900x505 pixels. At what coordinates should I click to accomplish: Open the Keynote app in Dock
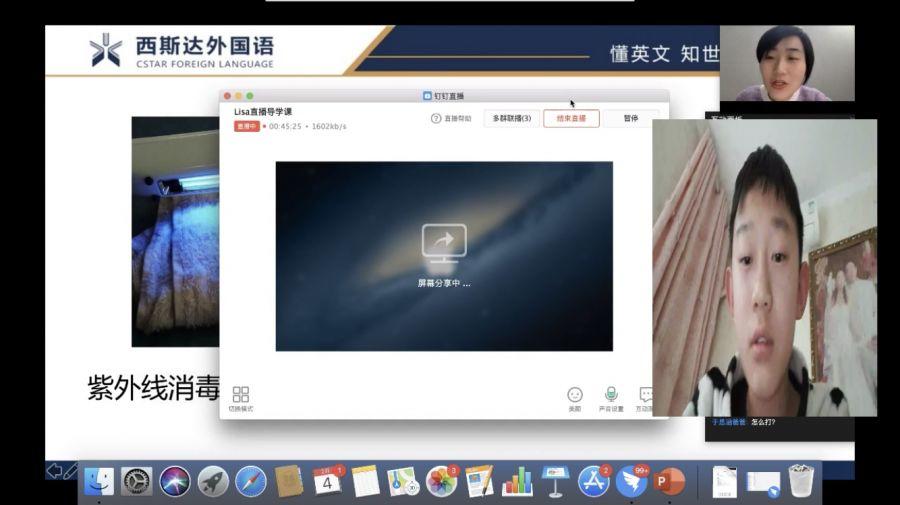tap(555, 481)
